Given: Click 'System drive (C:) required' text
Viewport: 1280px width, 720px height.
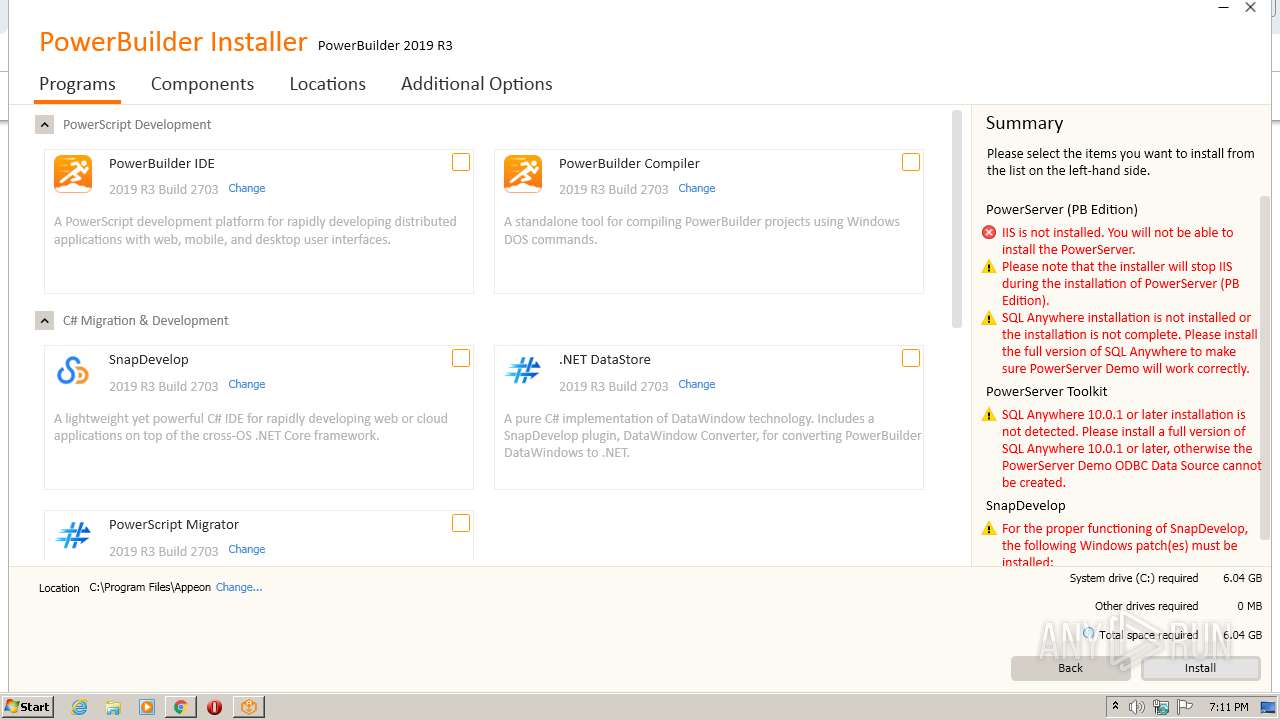Looking at the screenshot, I should (1134, 579).
